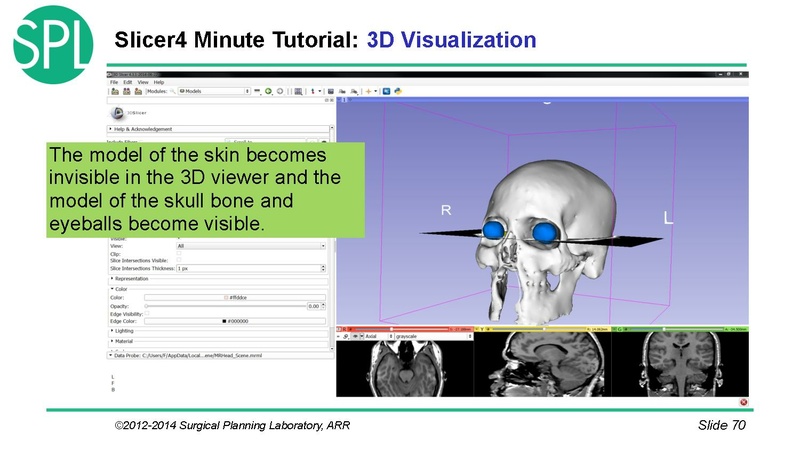Click the Load Data toolbar icon
Screen dimensions: 800x450
tap(115, 91)
